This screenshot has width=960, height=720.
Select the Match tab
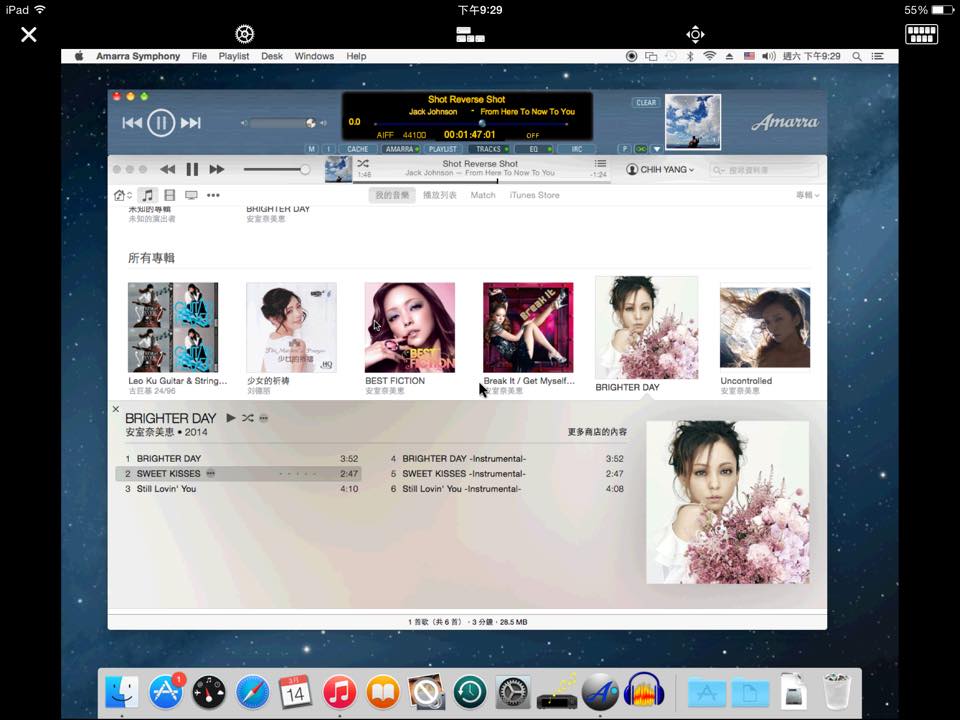483,195
